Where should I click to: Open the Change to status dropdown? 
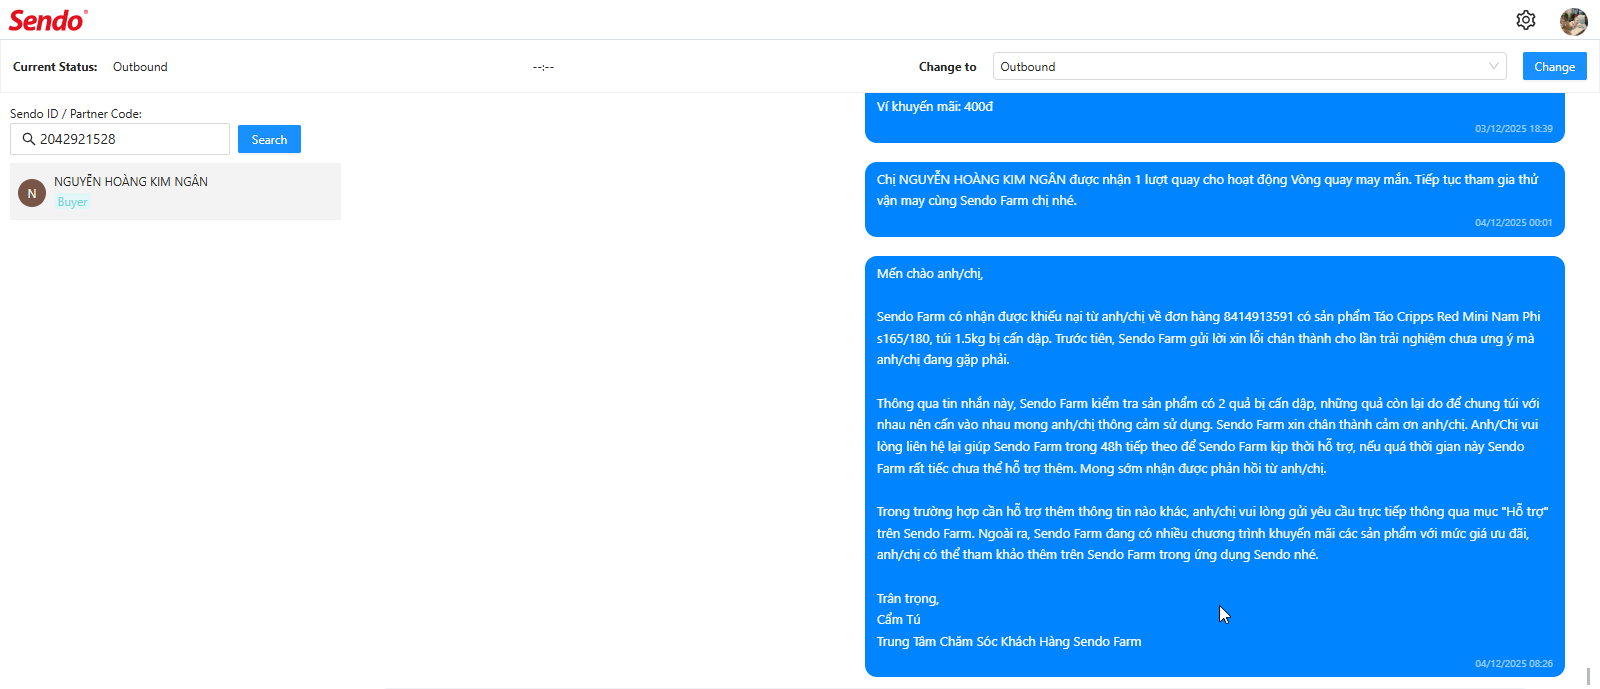1250,67
